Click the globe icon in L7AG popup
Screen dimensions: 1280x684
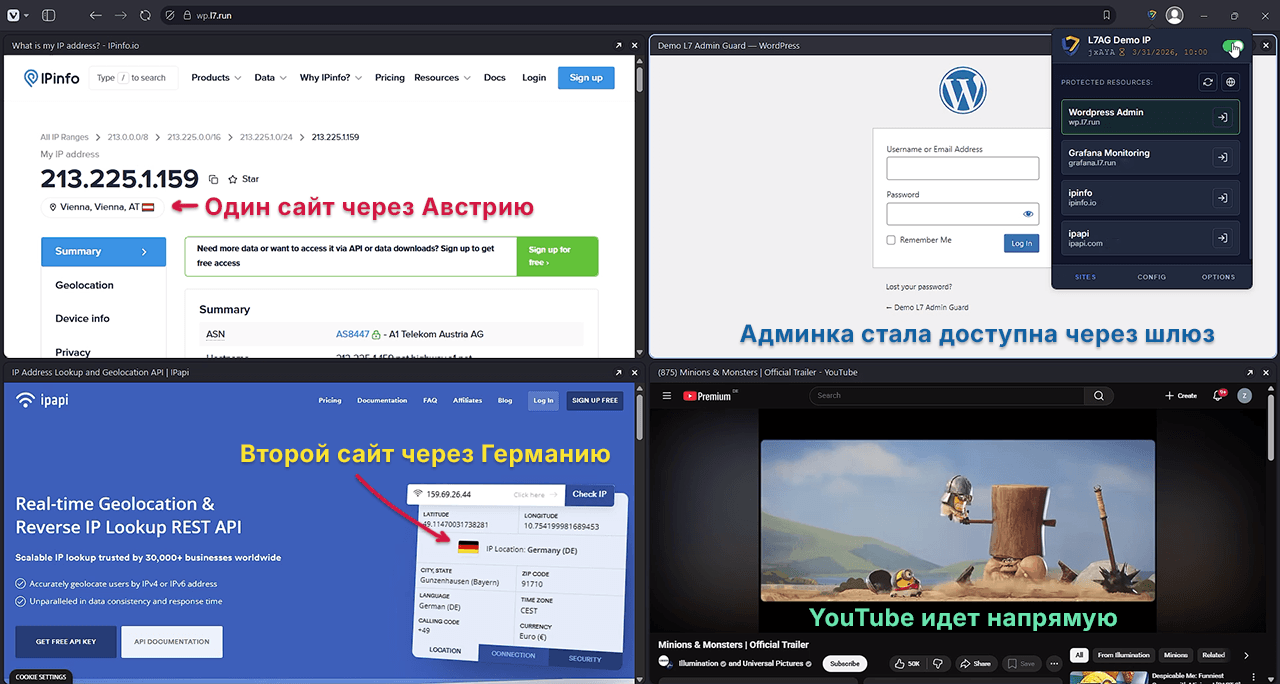(x=1231, y=82)
